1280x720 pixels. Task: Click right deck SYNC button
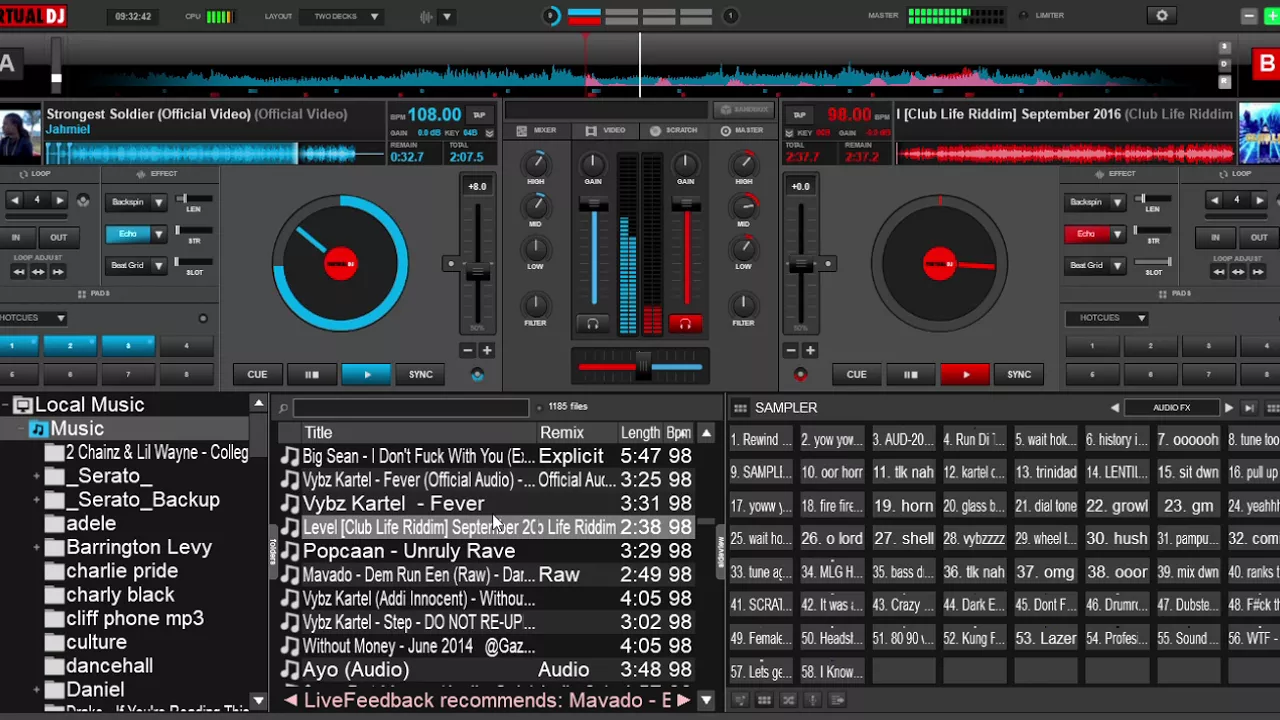tap(1019, 375)
